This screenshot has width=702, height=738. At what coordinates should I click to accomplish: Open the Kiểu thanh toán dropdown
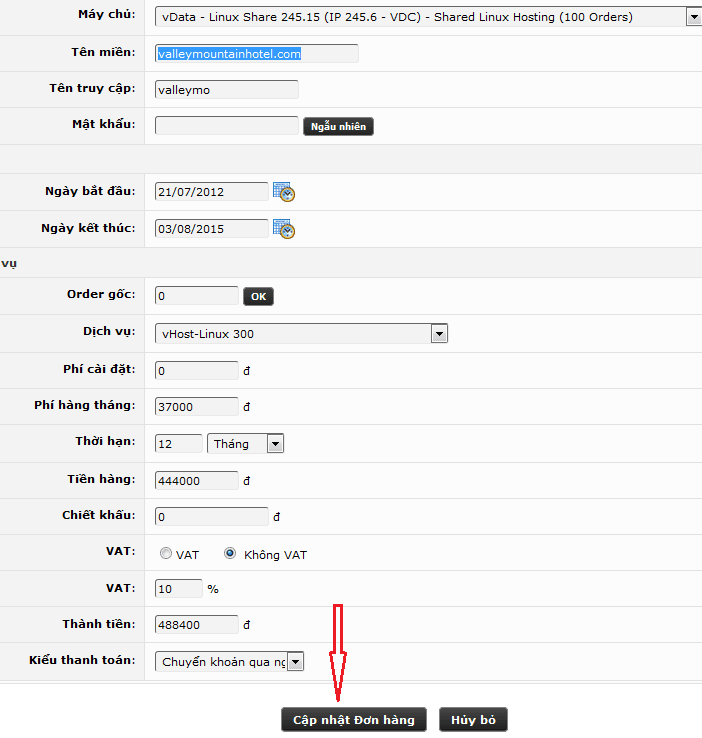(295, 662)
